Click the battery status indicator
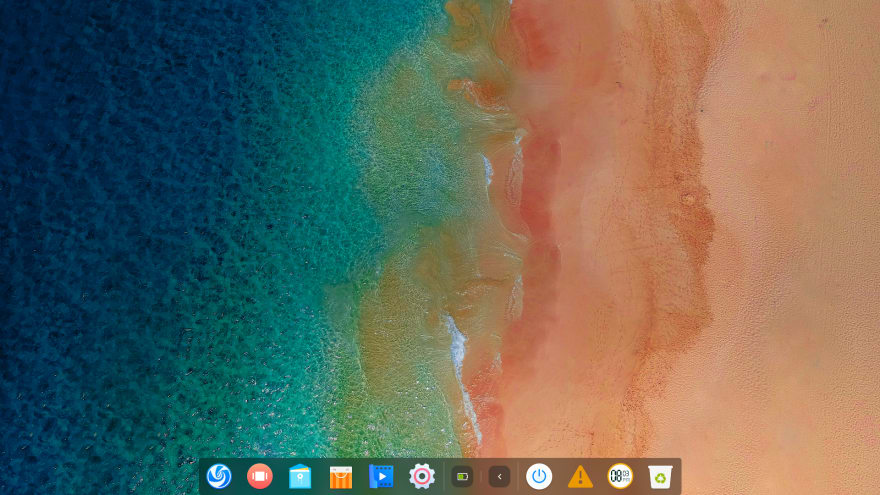 [x=462, y=477]
